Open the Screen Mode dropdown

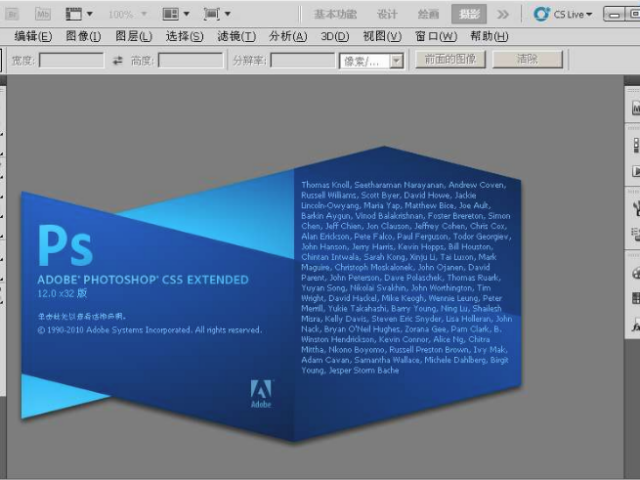217,14
